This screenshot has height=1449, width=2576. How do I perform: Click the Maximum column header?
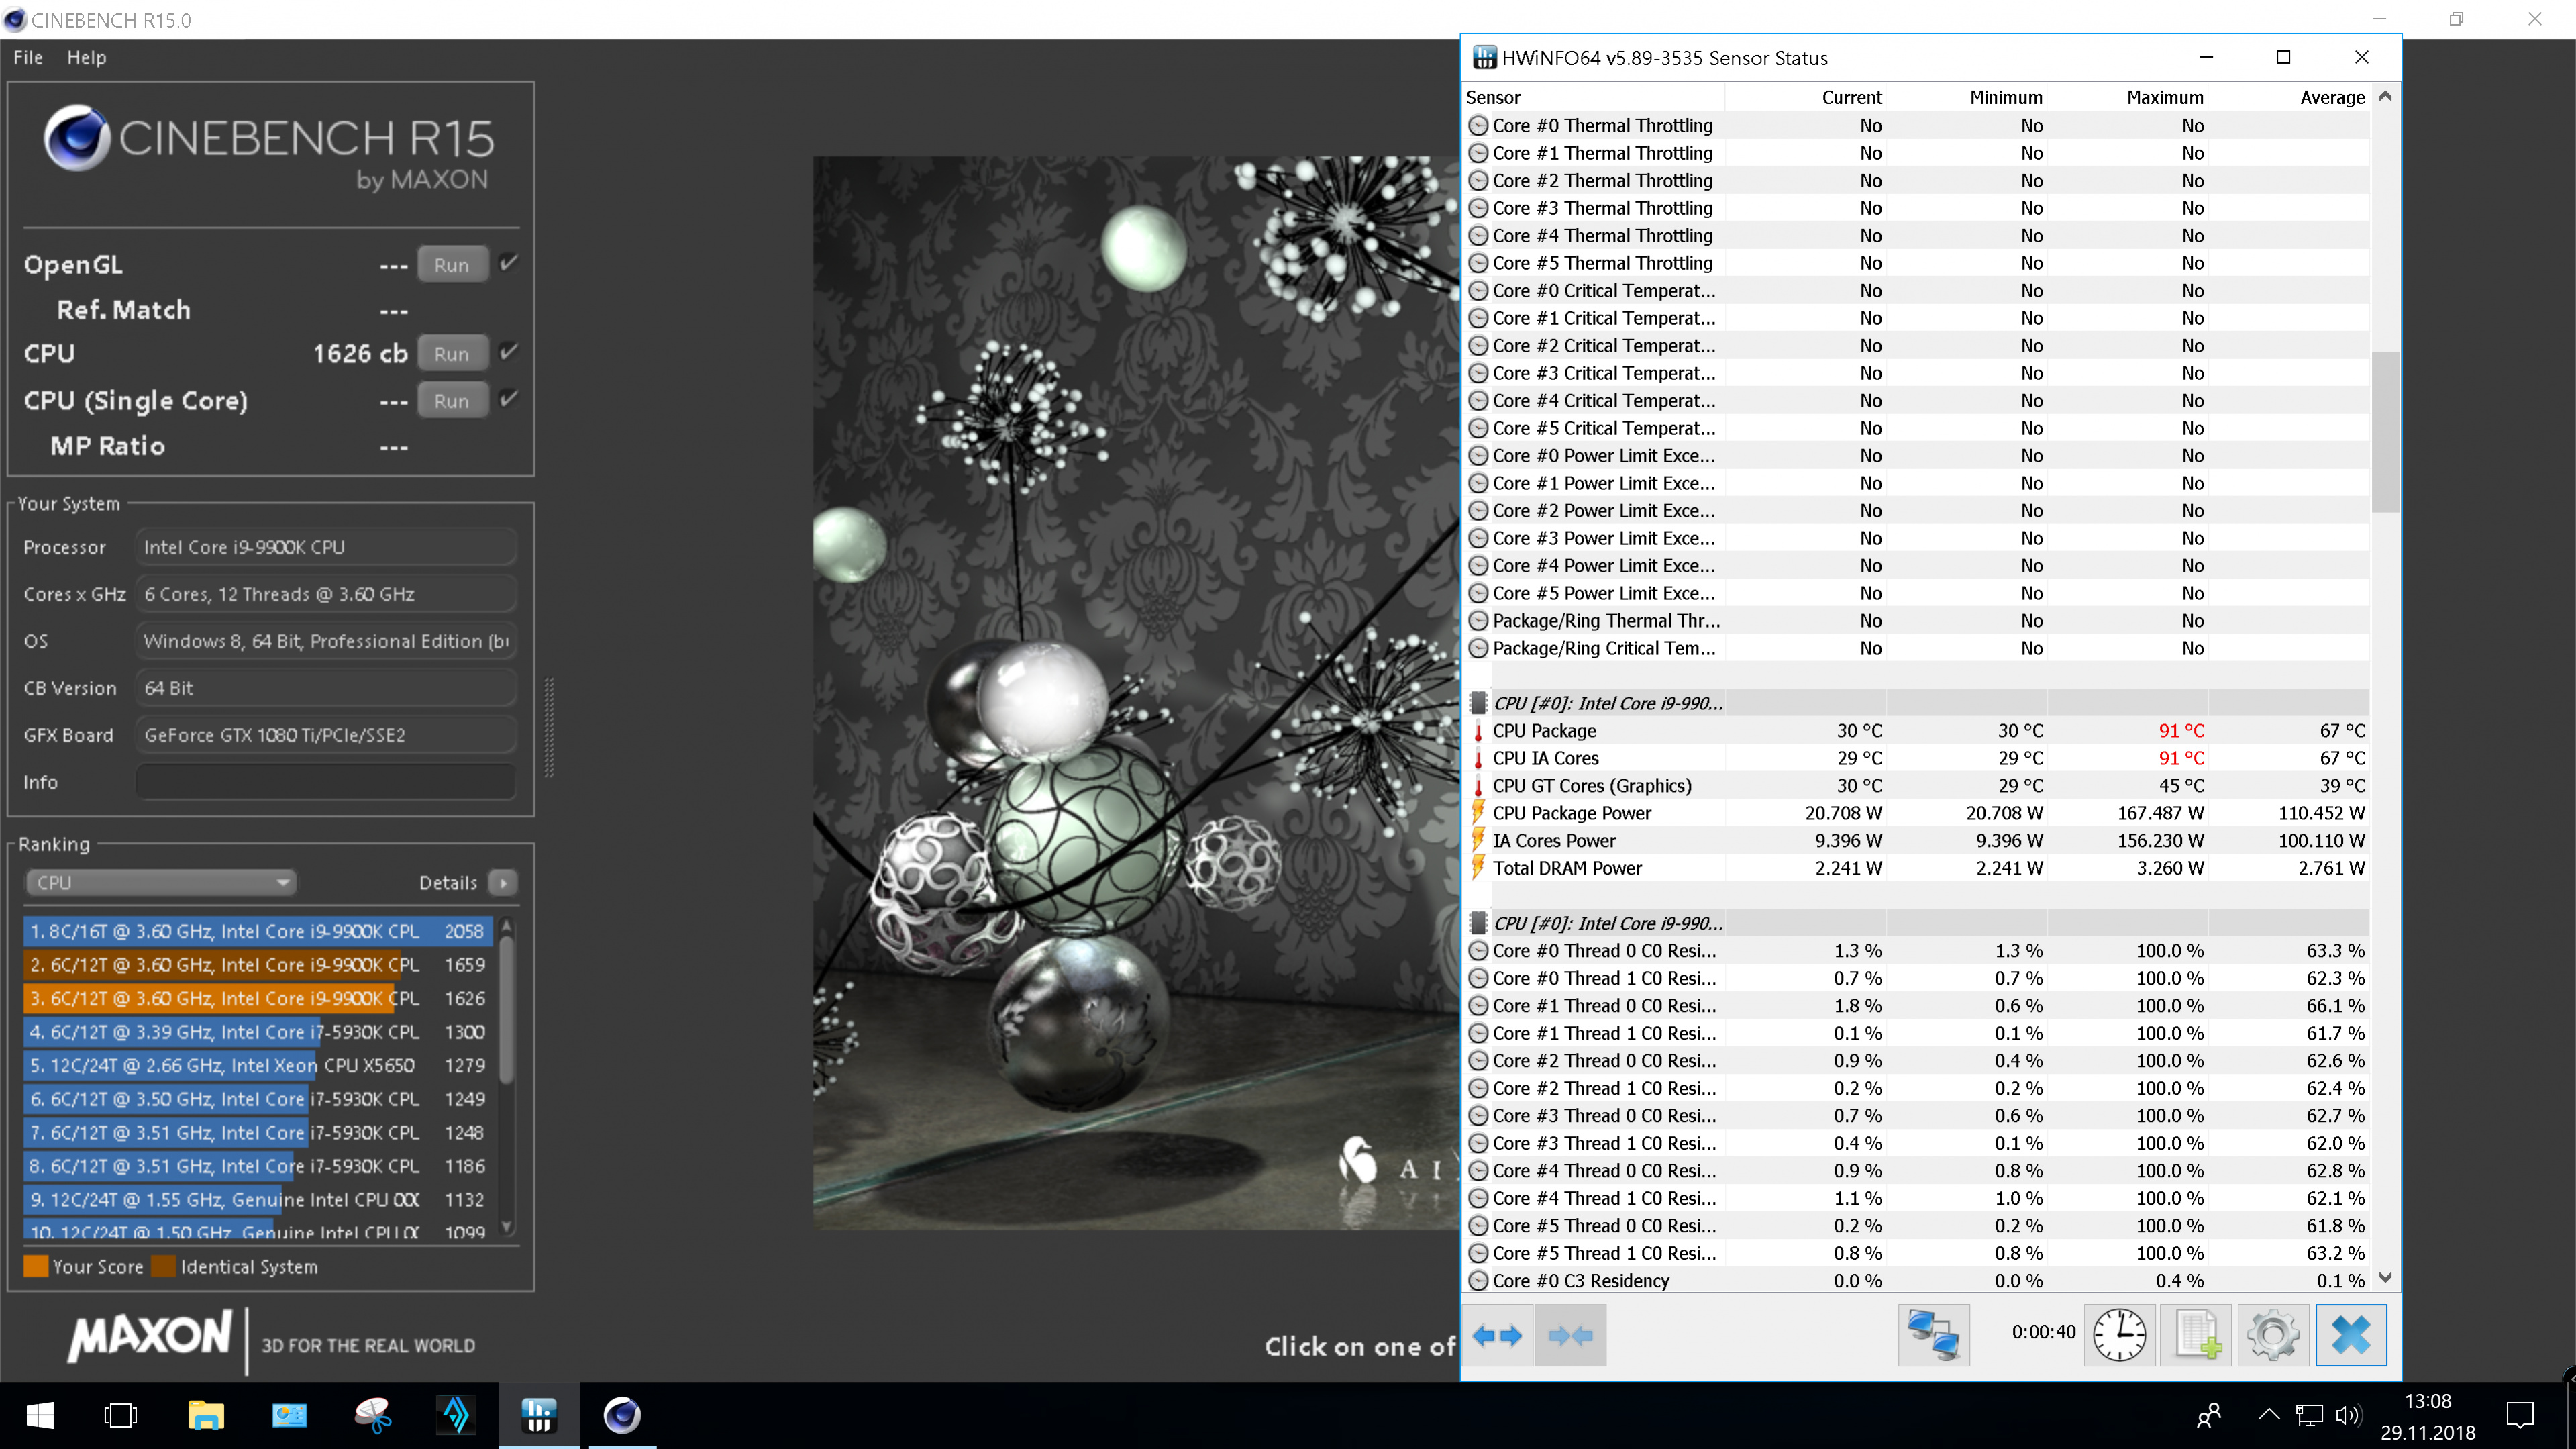click(x=2164, y=97)
